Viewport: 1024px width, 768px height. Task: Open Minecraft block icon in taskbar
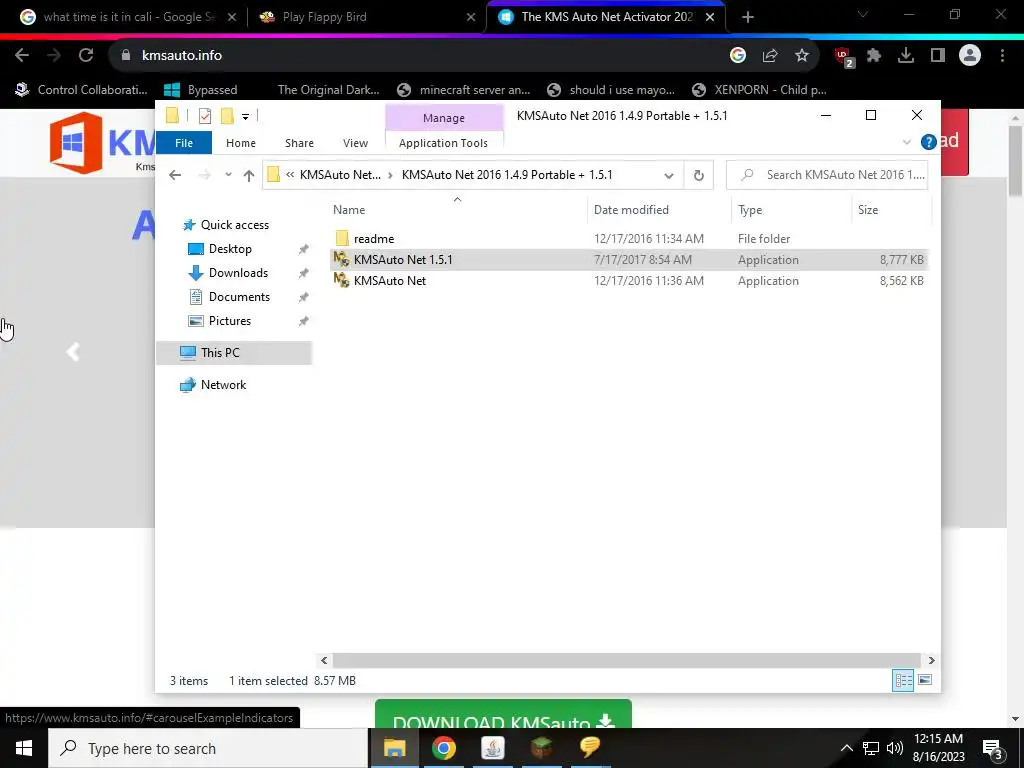541,748
